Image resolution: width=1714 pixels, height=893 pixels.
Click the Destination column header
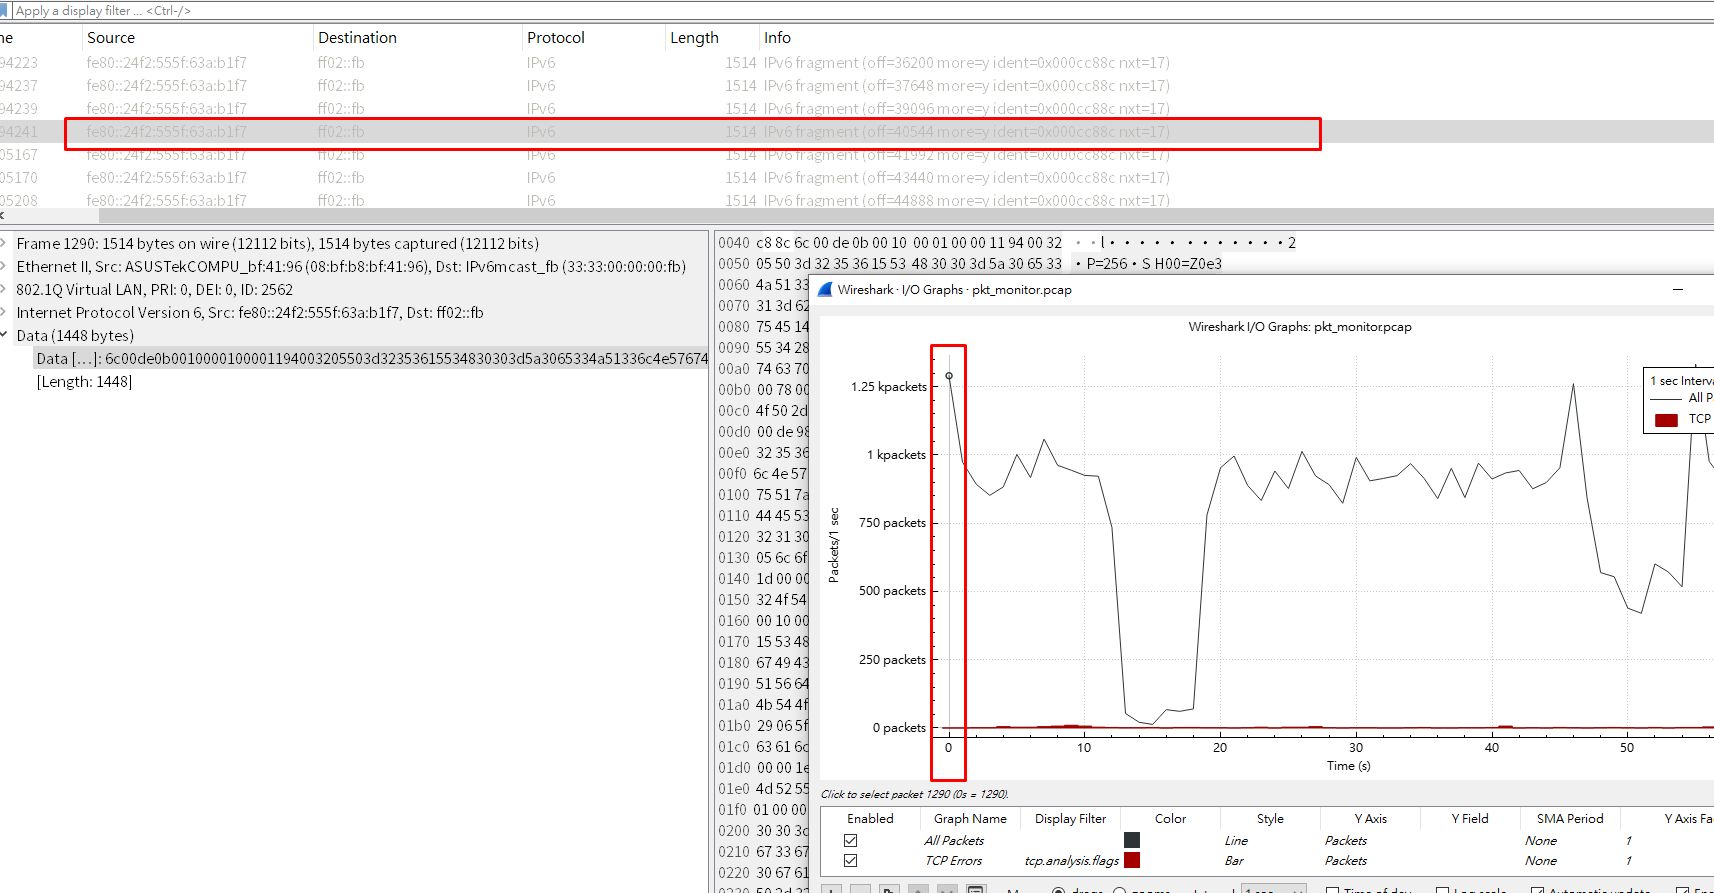pos(357,38)
